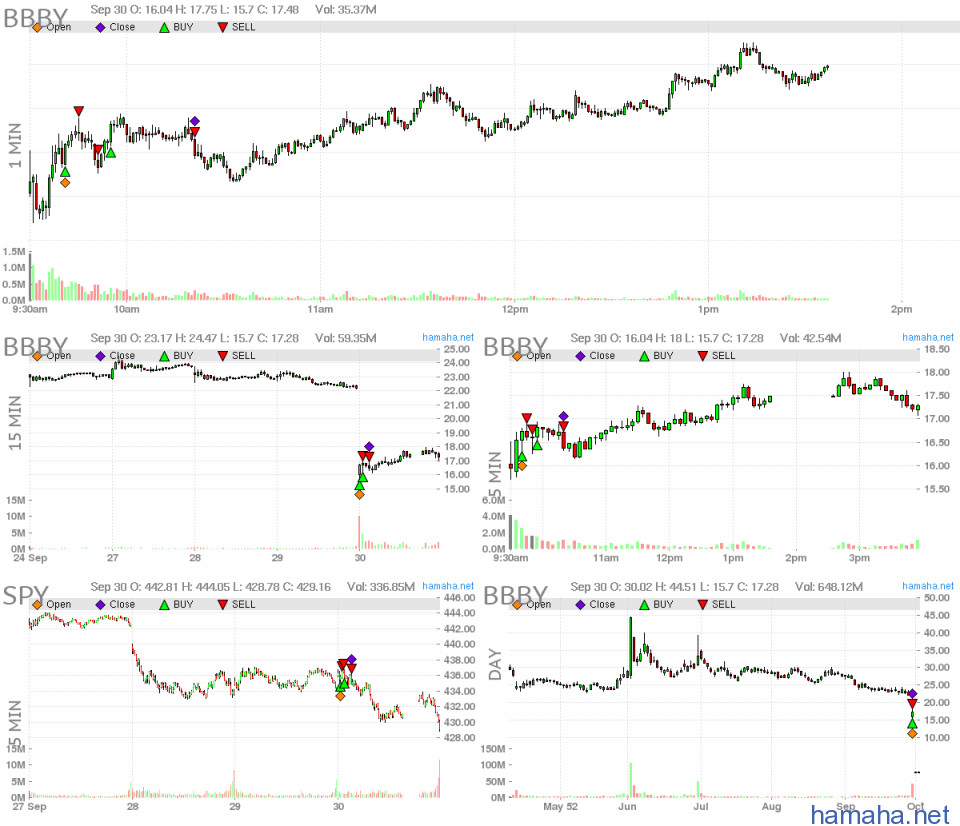Select the purple Close marker on the 15 MIN candles
The width and height of the screenshot is (960, 826).
(x=369, y=446)
